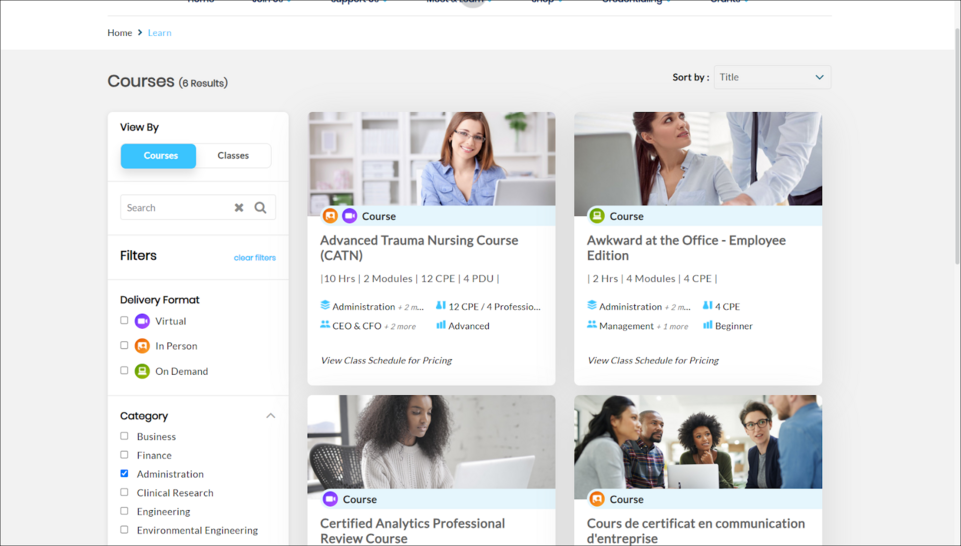The image size is (961, 546).
Task: Collapse the Category filter section
Action: click(270, 416)
